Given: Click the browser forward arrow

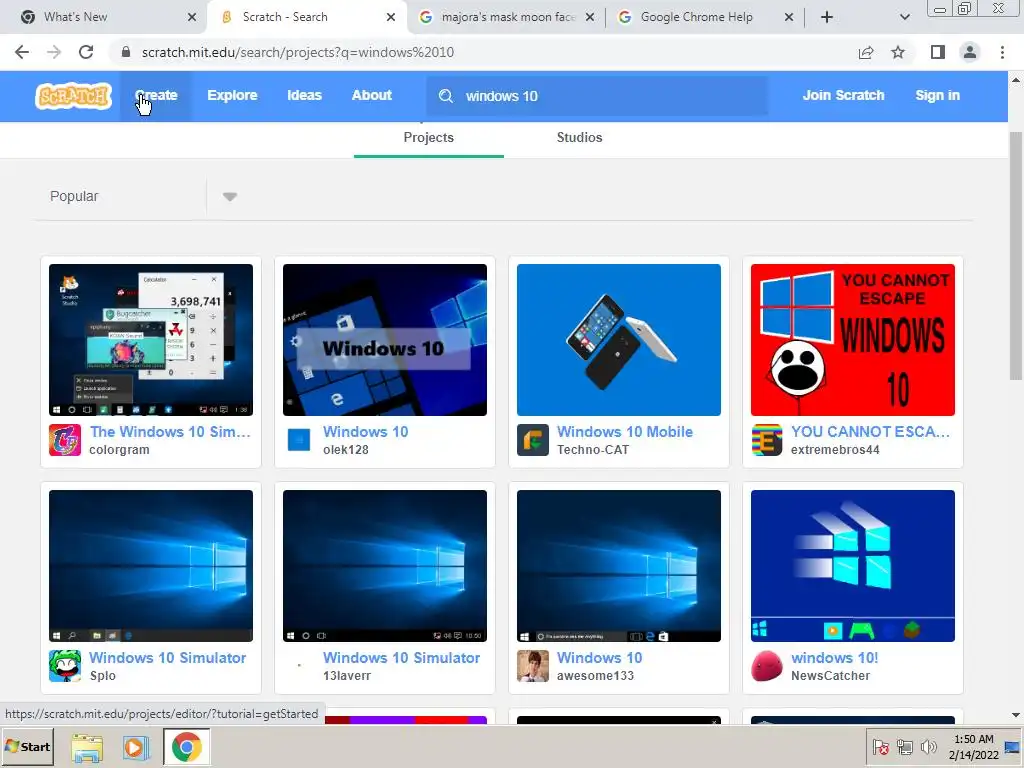Looking at the screenshot, I should [x=54, y=52].
